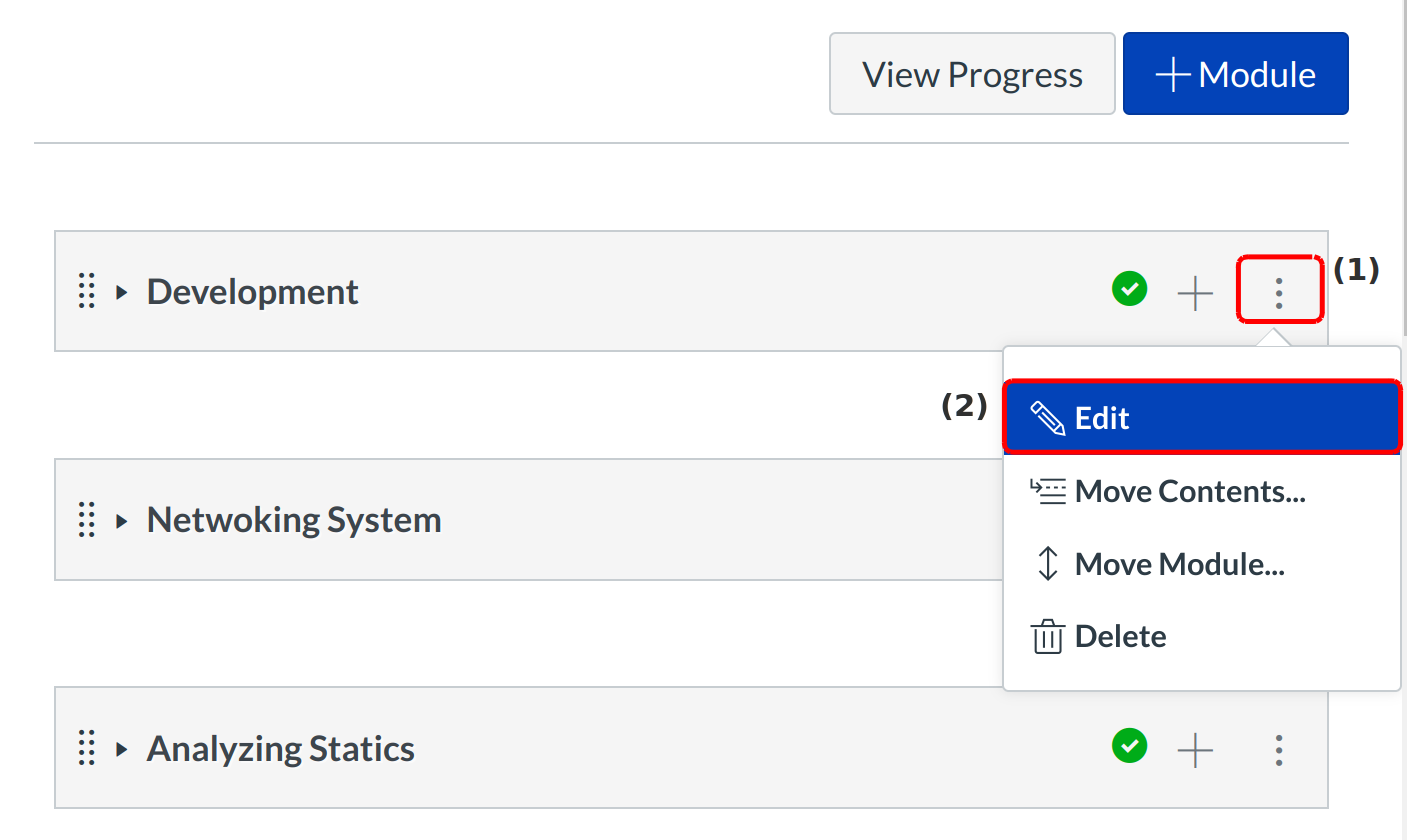The height and width of the screenshot is (840, 1407).
Task: Grab the Netwoking System drag handle
Action: pyautogui.click(x=87, y=520)
